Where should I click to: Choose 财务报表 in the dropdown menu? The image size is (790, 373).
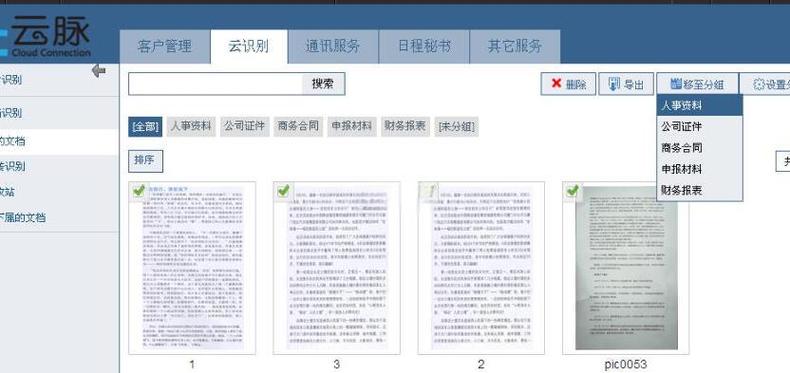pos(699,190)
